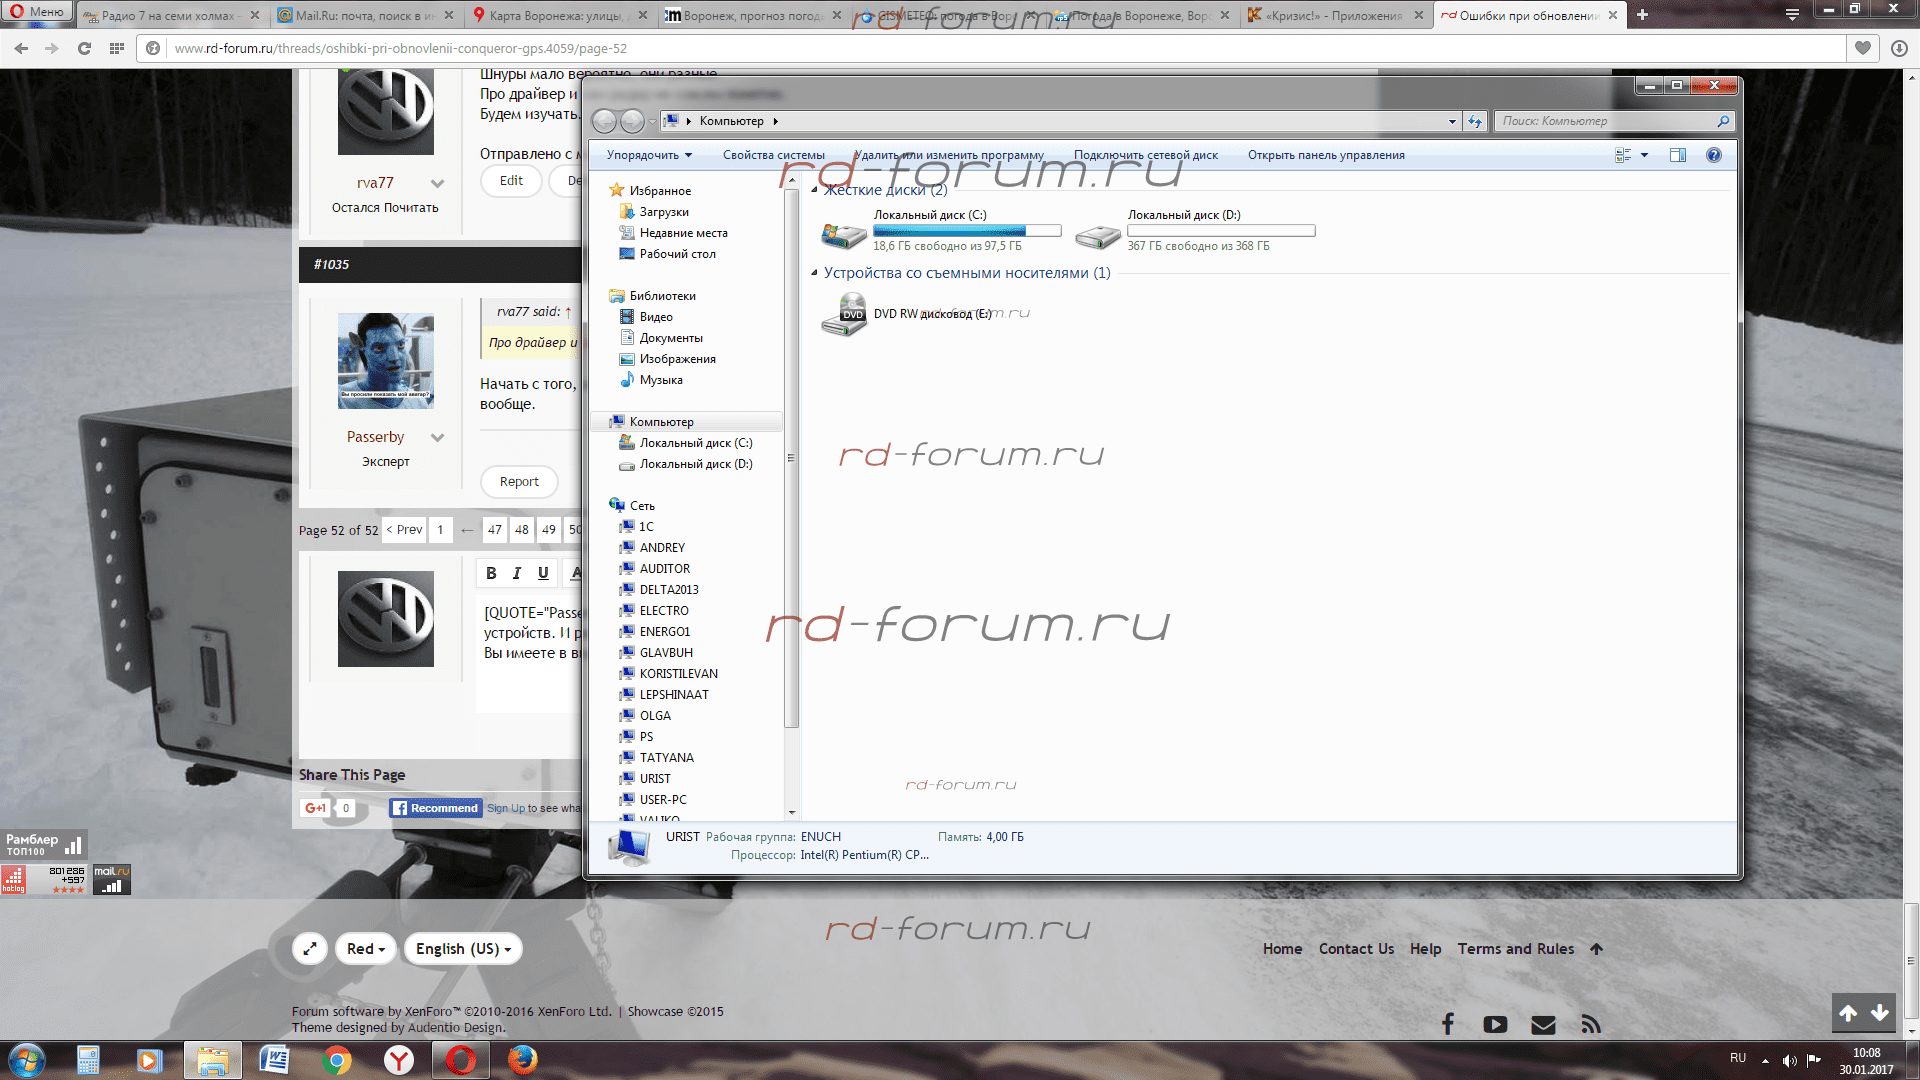Click the help question mark icon
The height and width of the screenshot is (1080, 1920).
(x=1714, y=155)
